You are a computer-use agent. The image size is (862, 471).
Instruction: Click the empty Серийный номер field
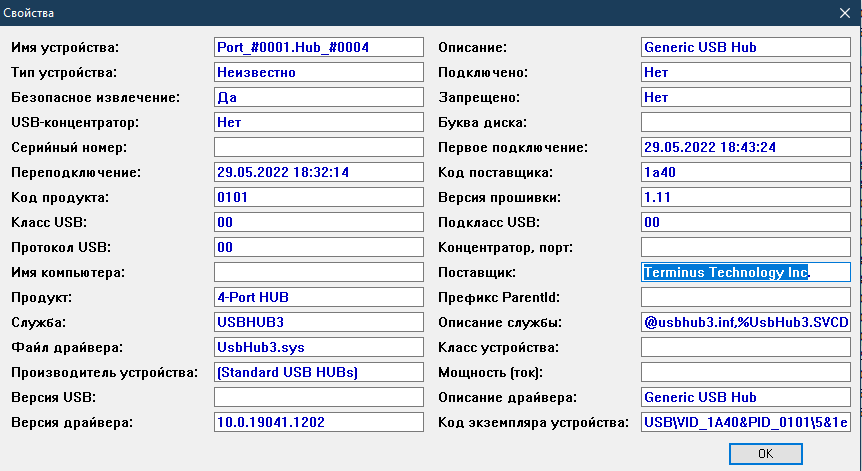tap(319, 147)
